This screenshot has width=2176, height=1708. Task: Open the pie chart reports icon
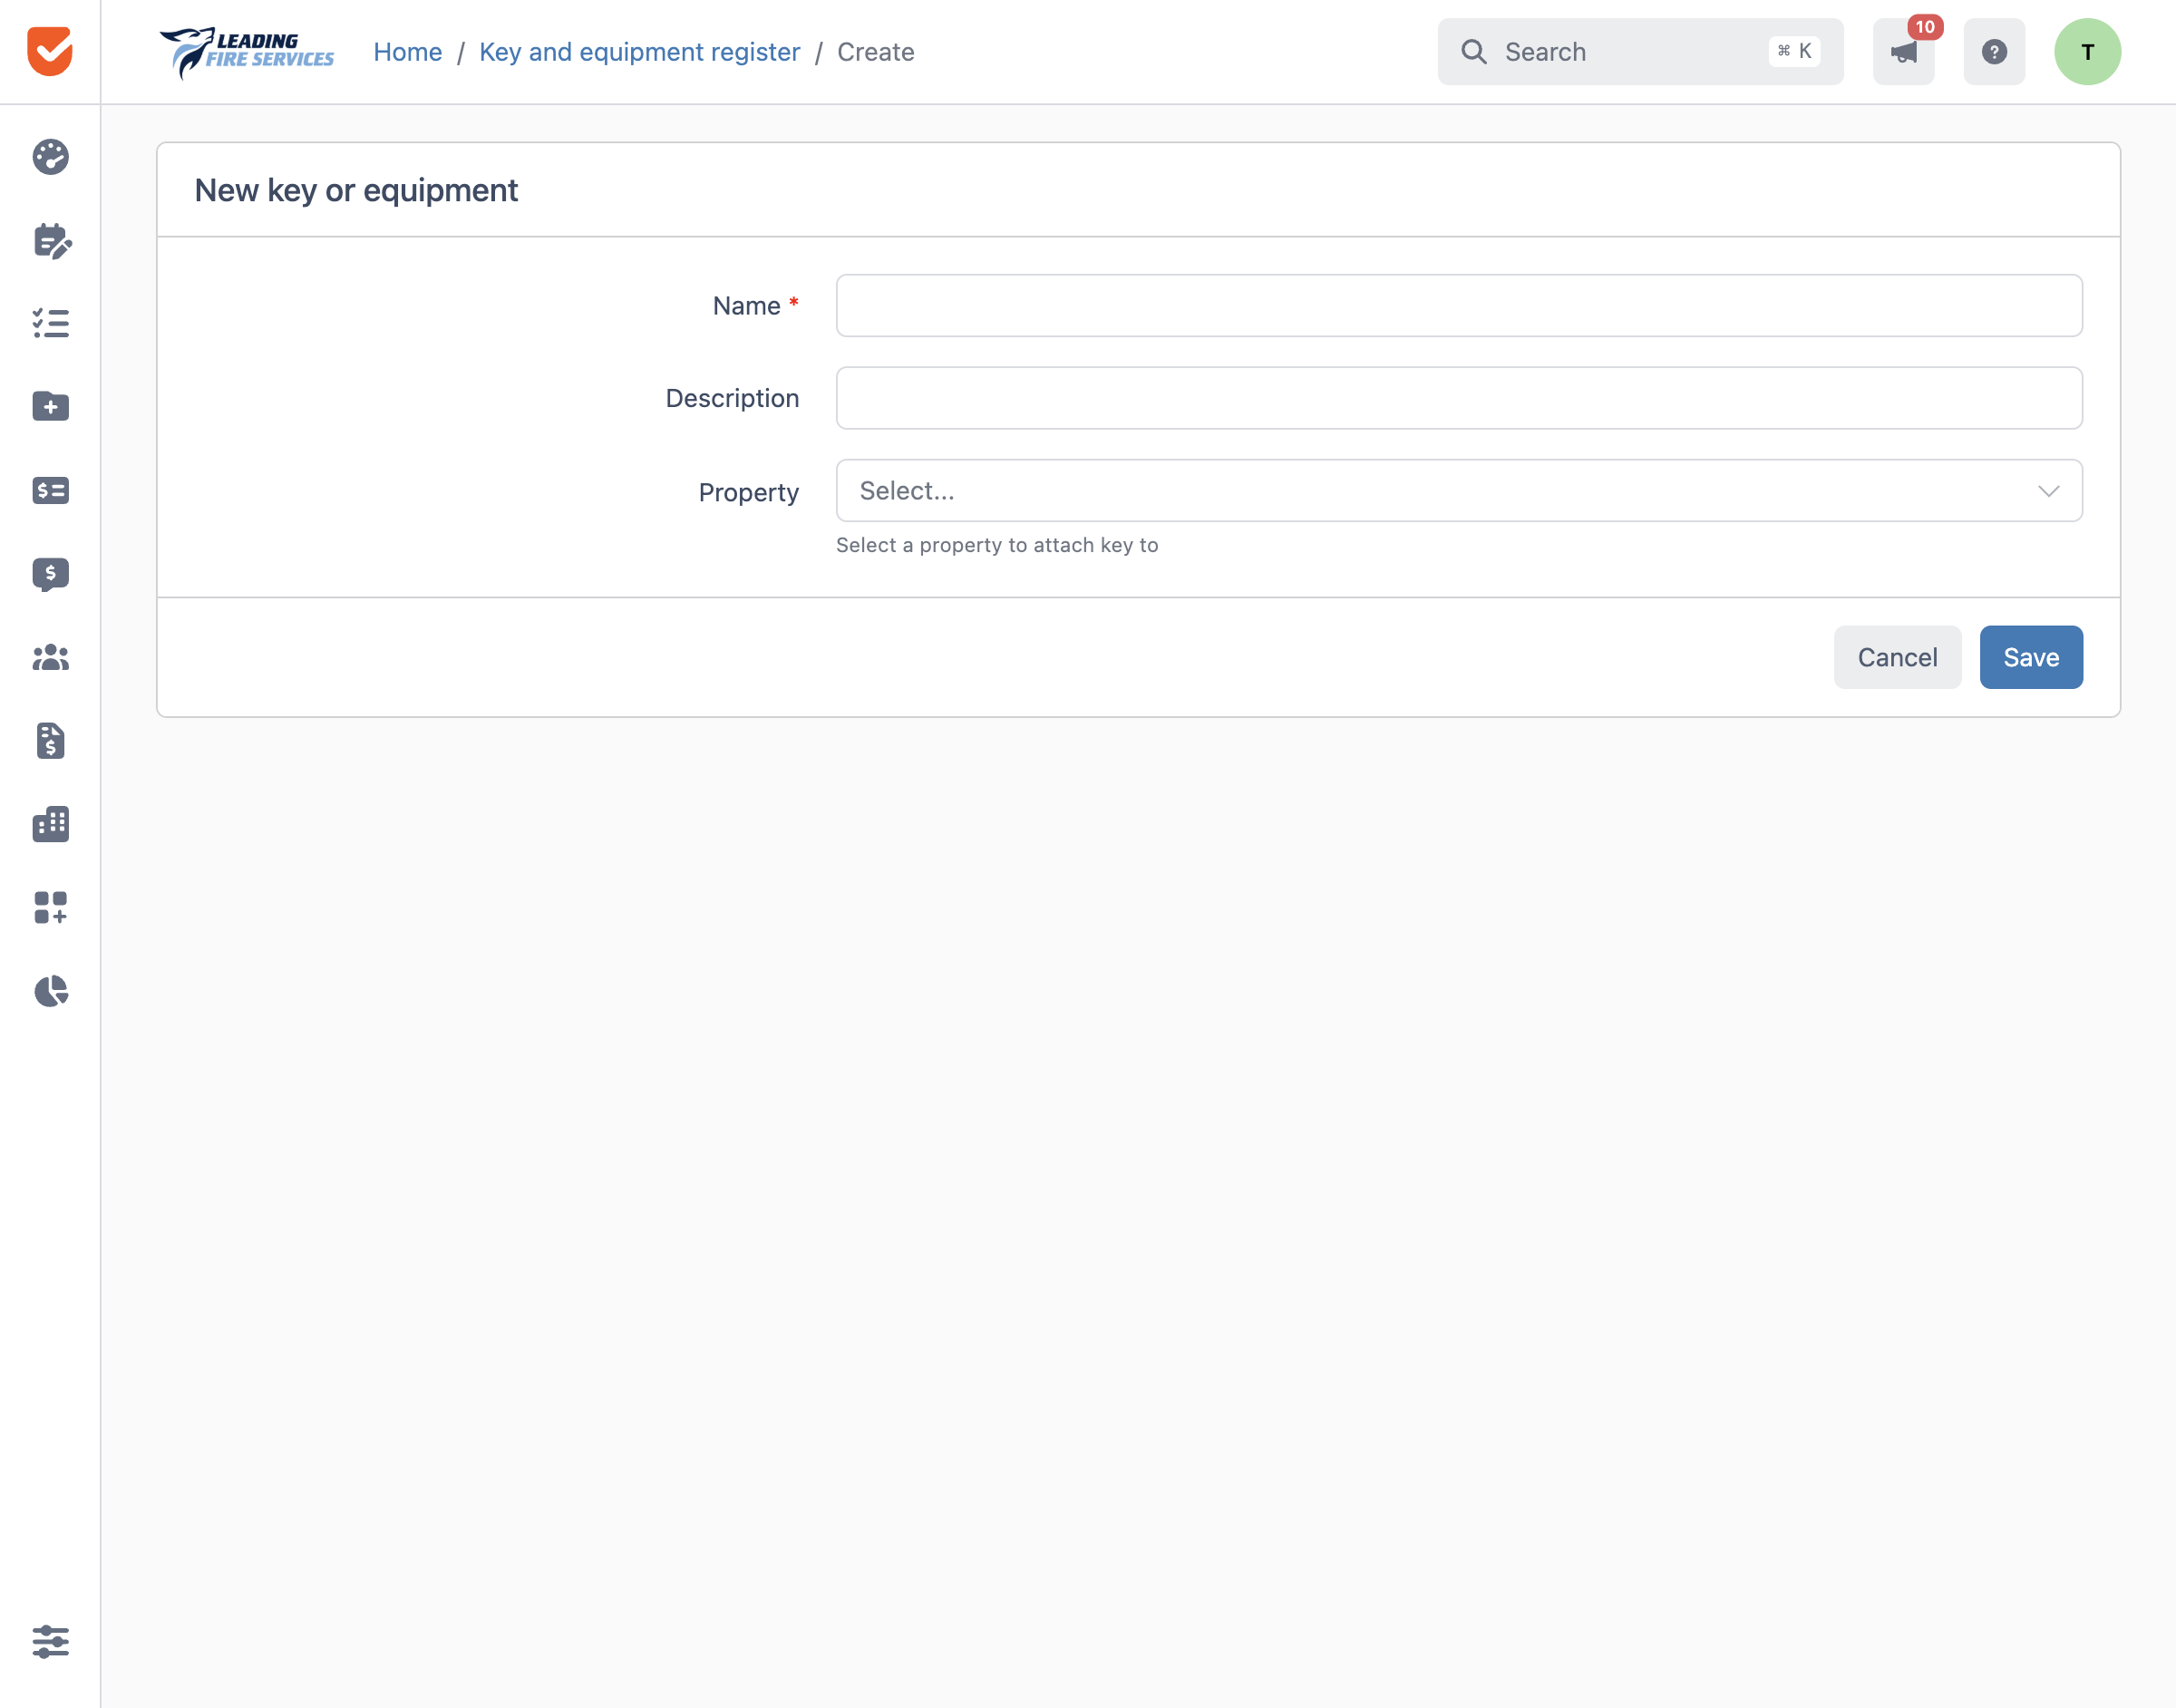[50, 991]
